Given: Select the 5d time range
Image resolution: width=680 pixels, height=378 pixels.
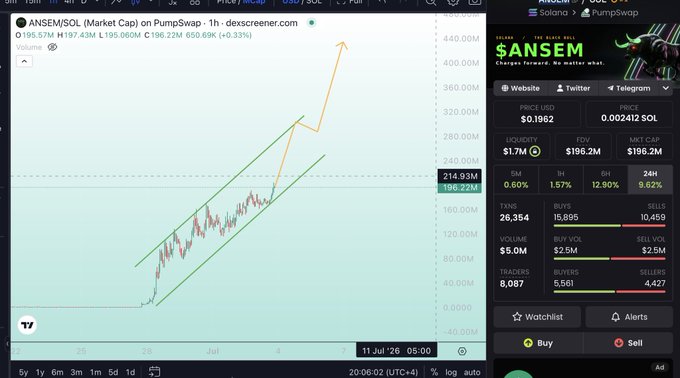Looking at the screenshot, I should pos(113,372).
